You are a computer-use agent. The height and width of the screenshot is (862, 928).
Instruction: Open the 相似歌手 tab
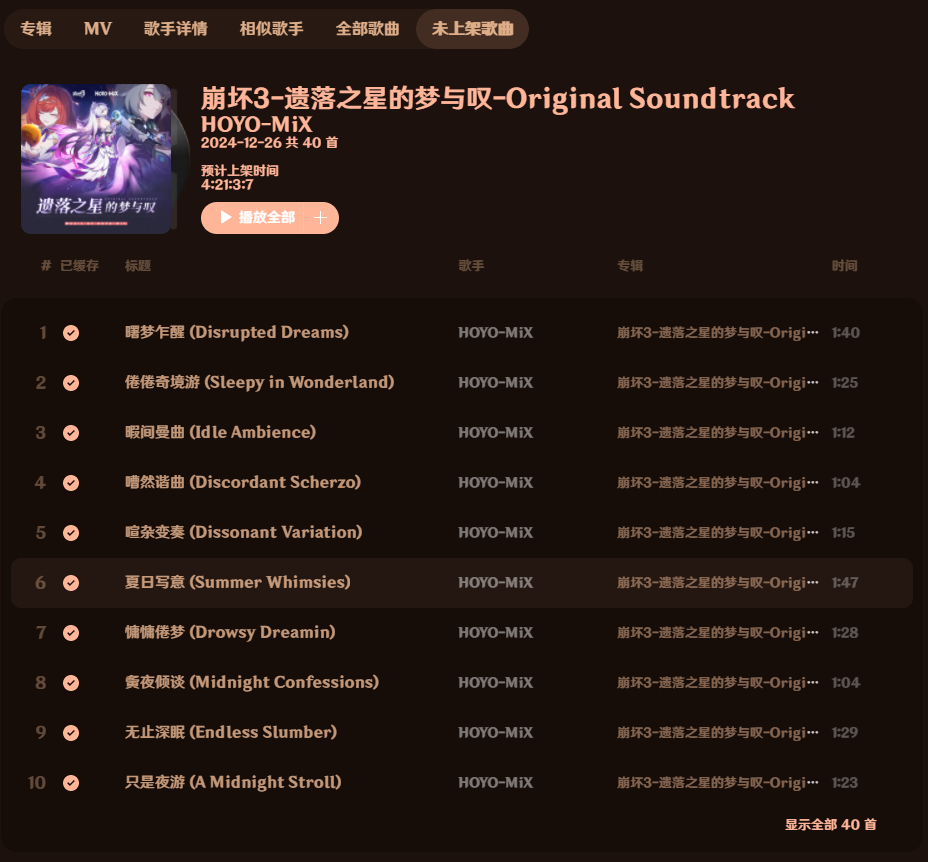pyautogui.click(x=272, y=28)
